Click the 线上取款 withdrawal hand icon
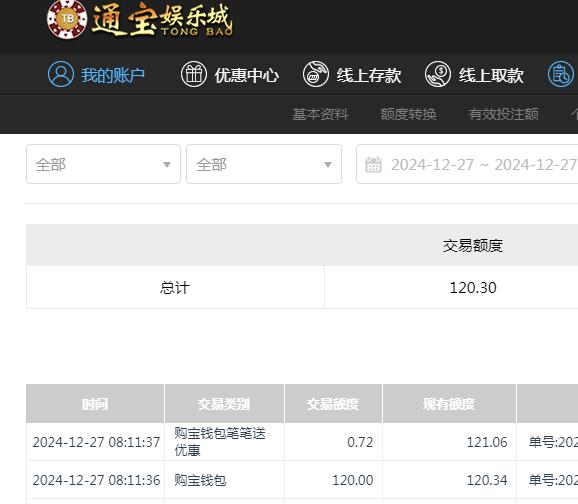578x504 pixels. click(x=438, y=74)
